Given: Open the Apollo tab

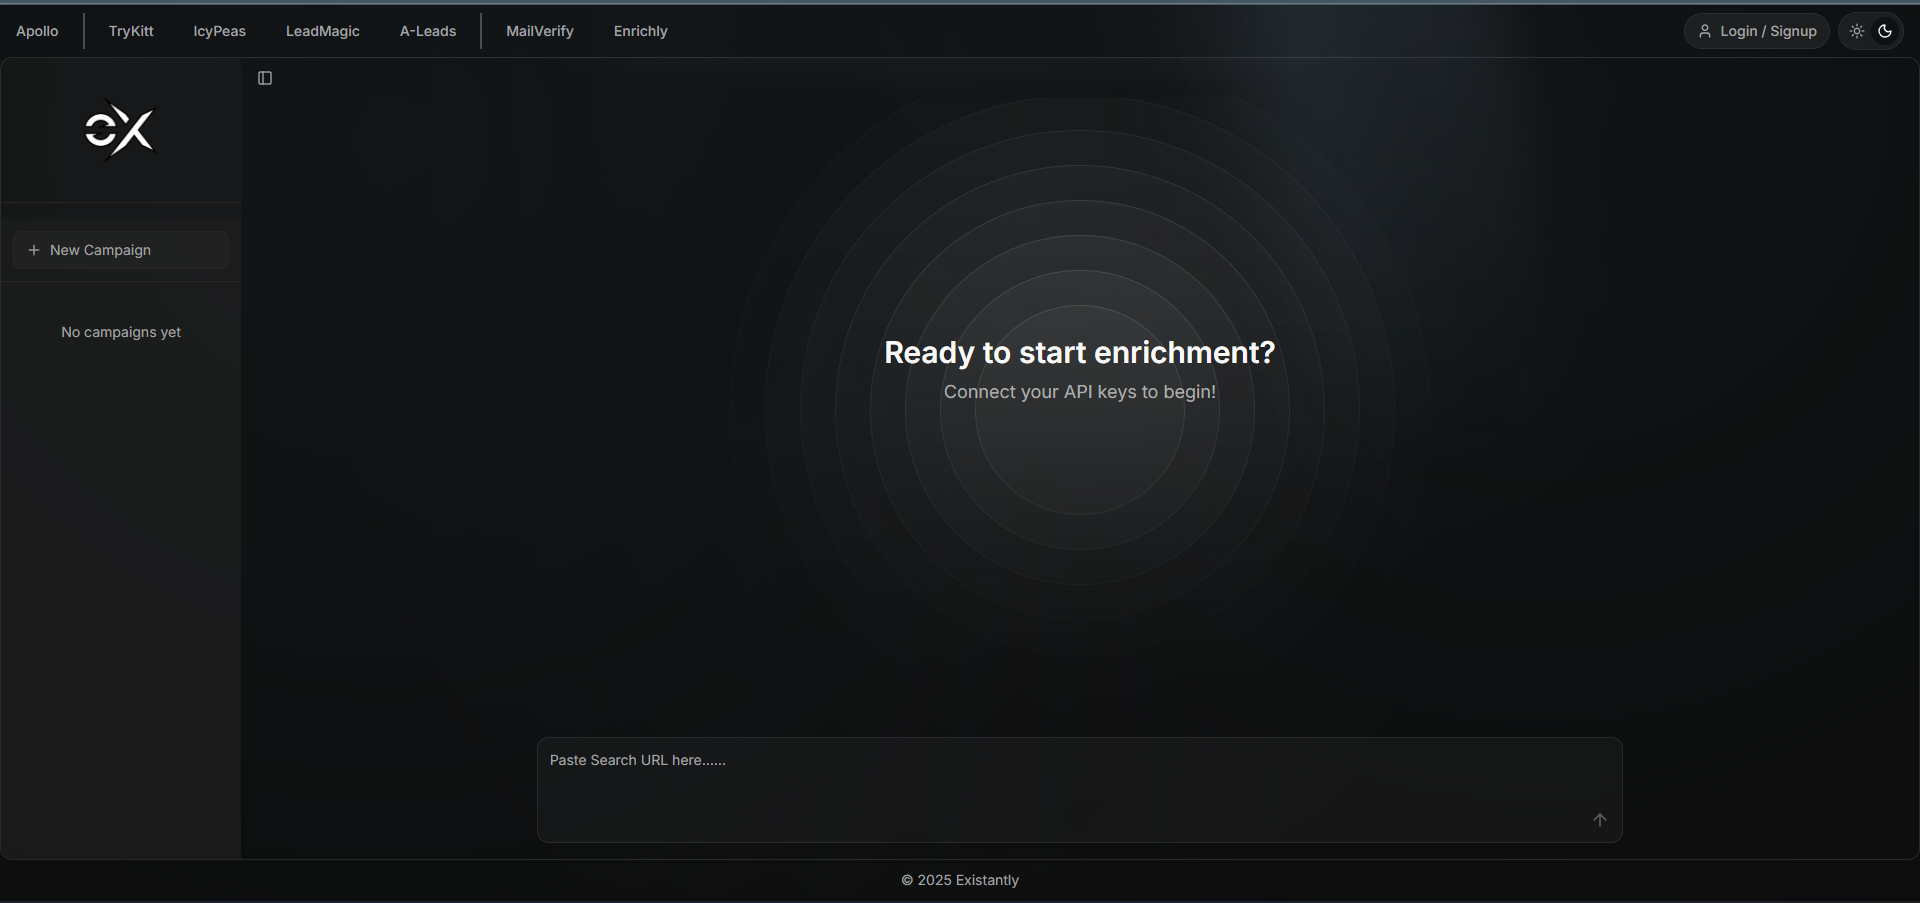Looking at the screenshot, I should (37, 31).
